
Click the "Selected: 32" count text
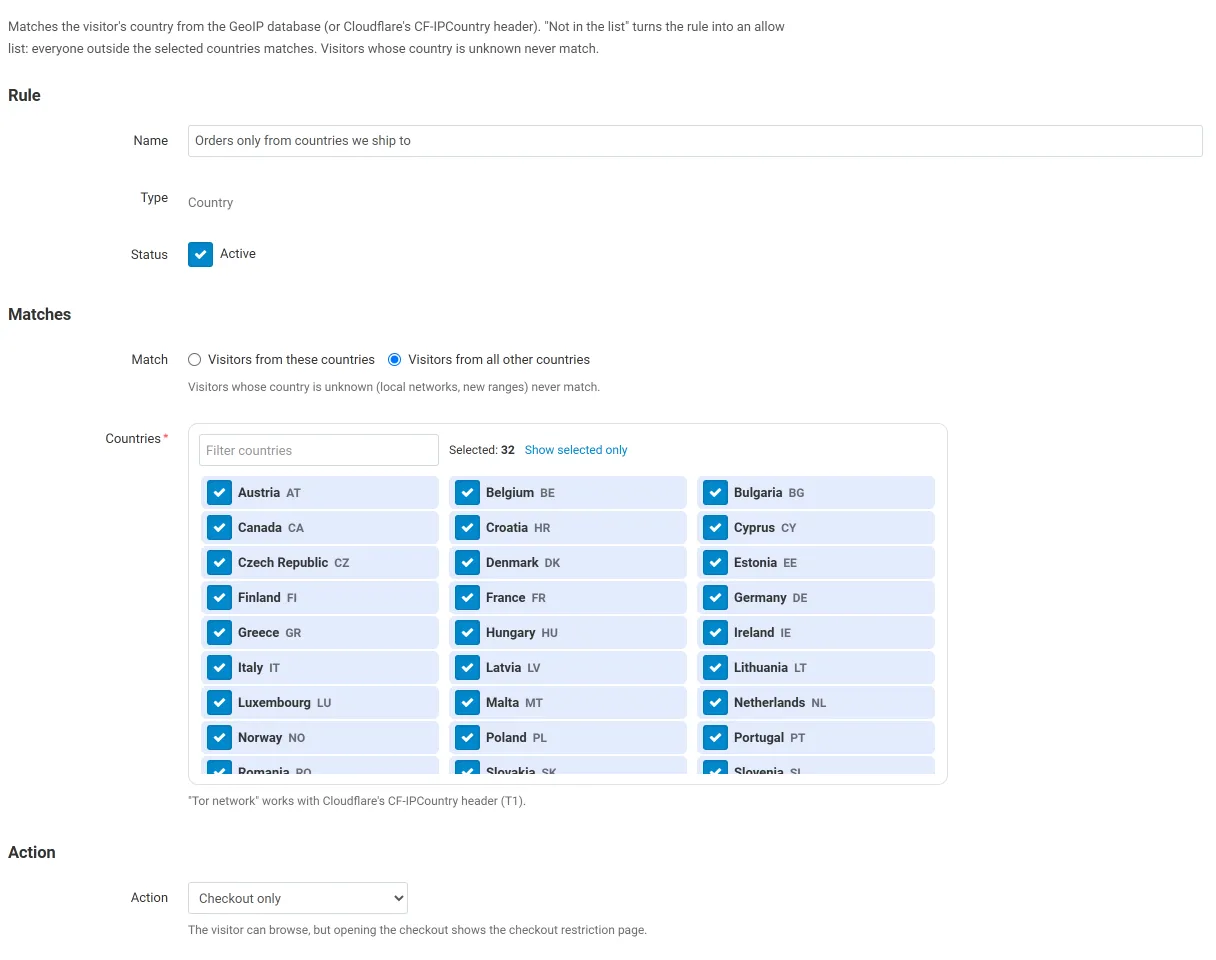[482, 450]
